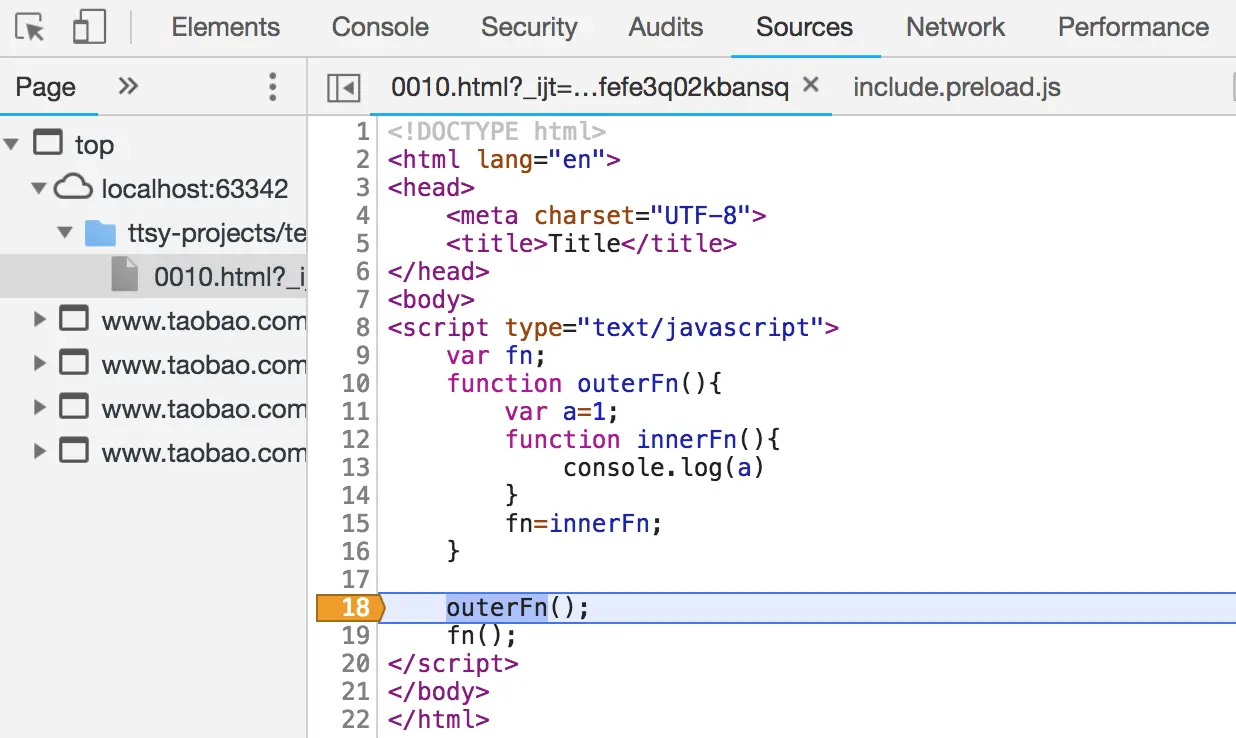Screen dimensions: 1236x738
Task: Switch to the Console tab
Action: [x=380, y=28]
